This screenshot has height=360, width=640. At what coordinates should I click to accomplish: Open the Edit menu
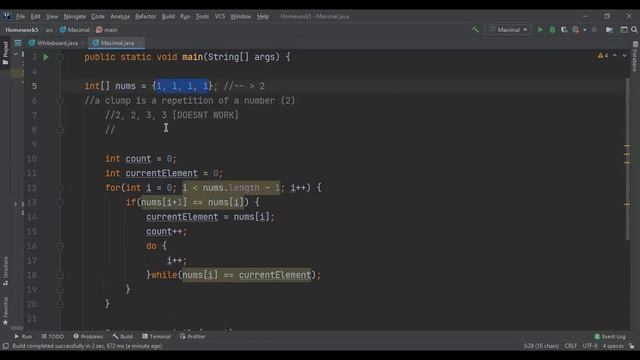(x=36, y=16)
